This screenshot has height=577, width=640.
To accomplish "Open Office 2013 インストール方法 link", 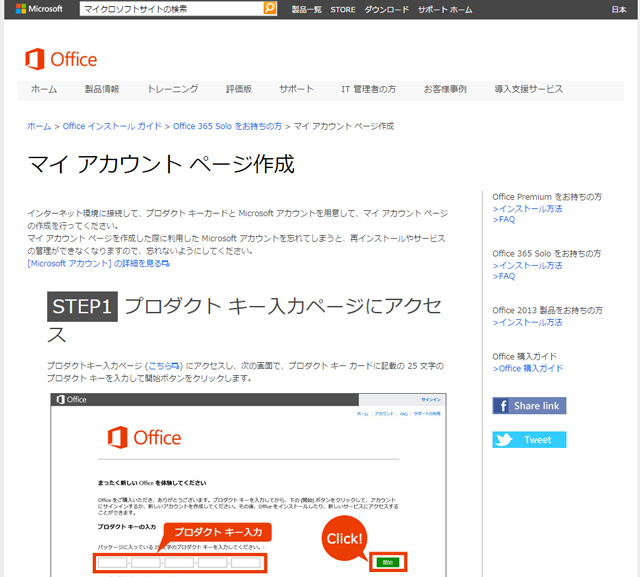I will tap(527, 322).
